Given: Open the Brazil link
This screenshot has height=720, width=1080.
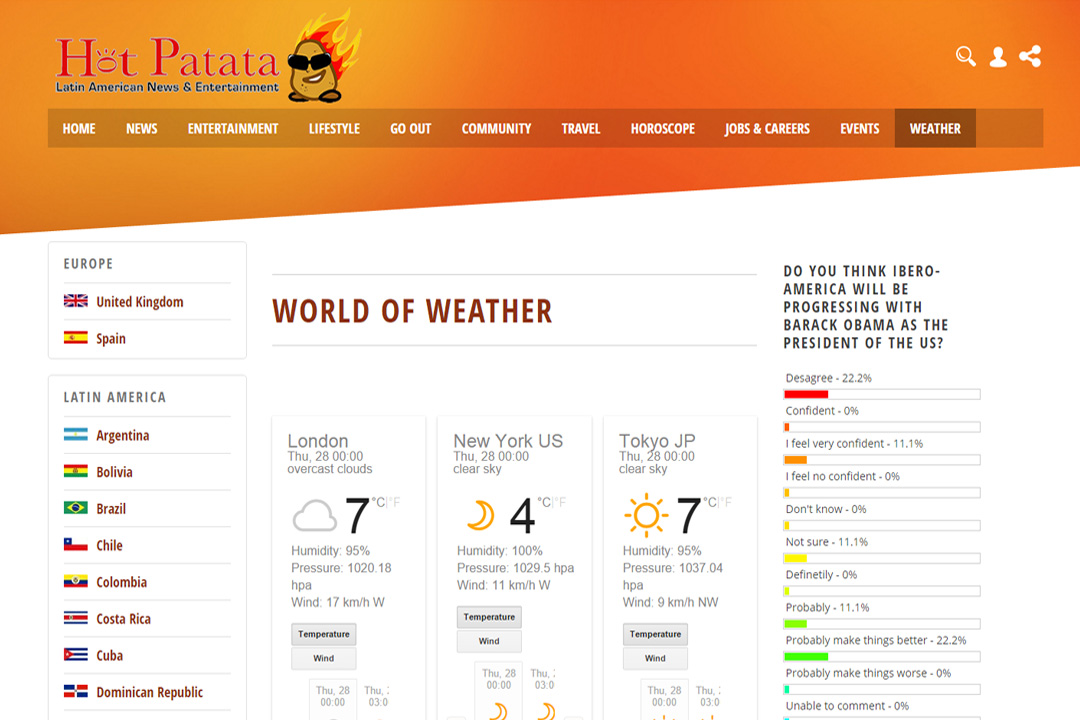Looking at the screenshot, I should [111, 508].
